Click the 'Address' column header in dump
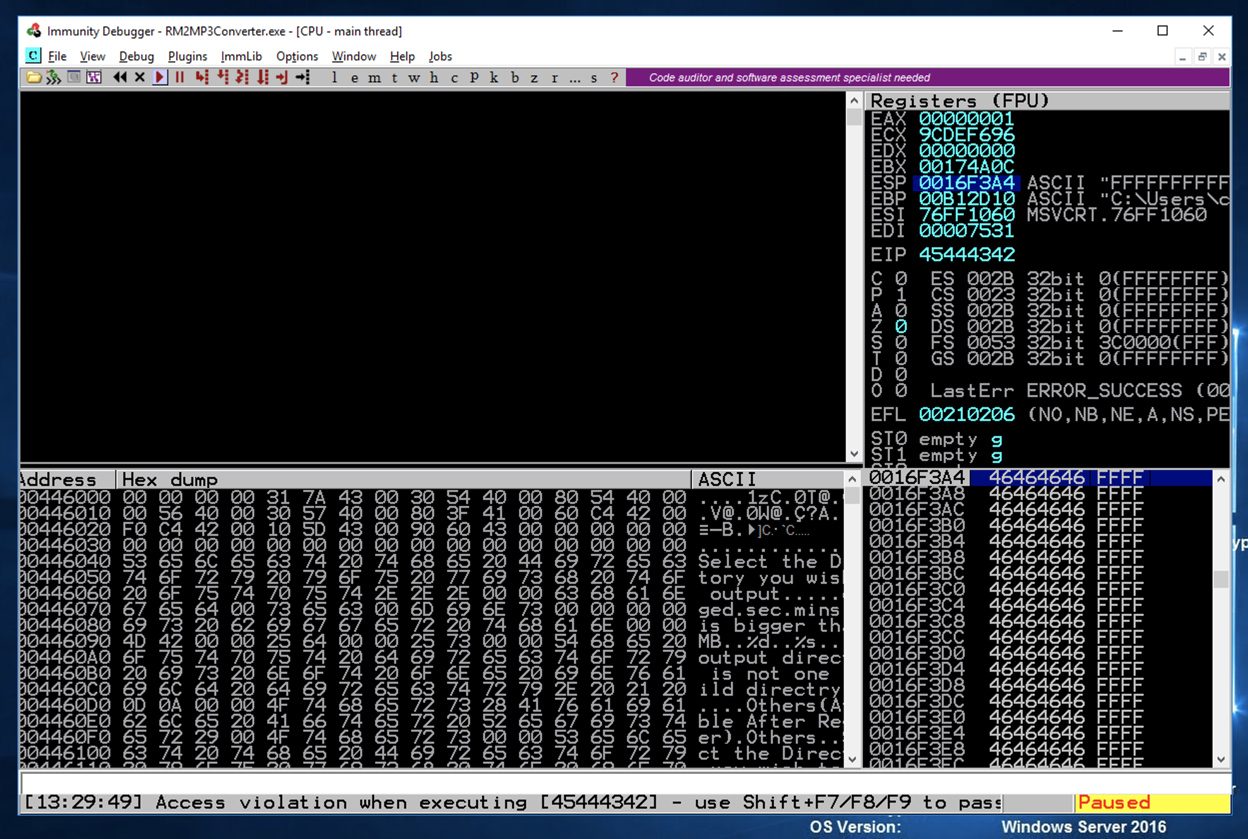 67,480
